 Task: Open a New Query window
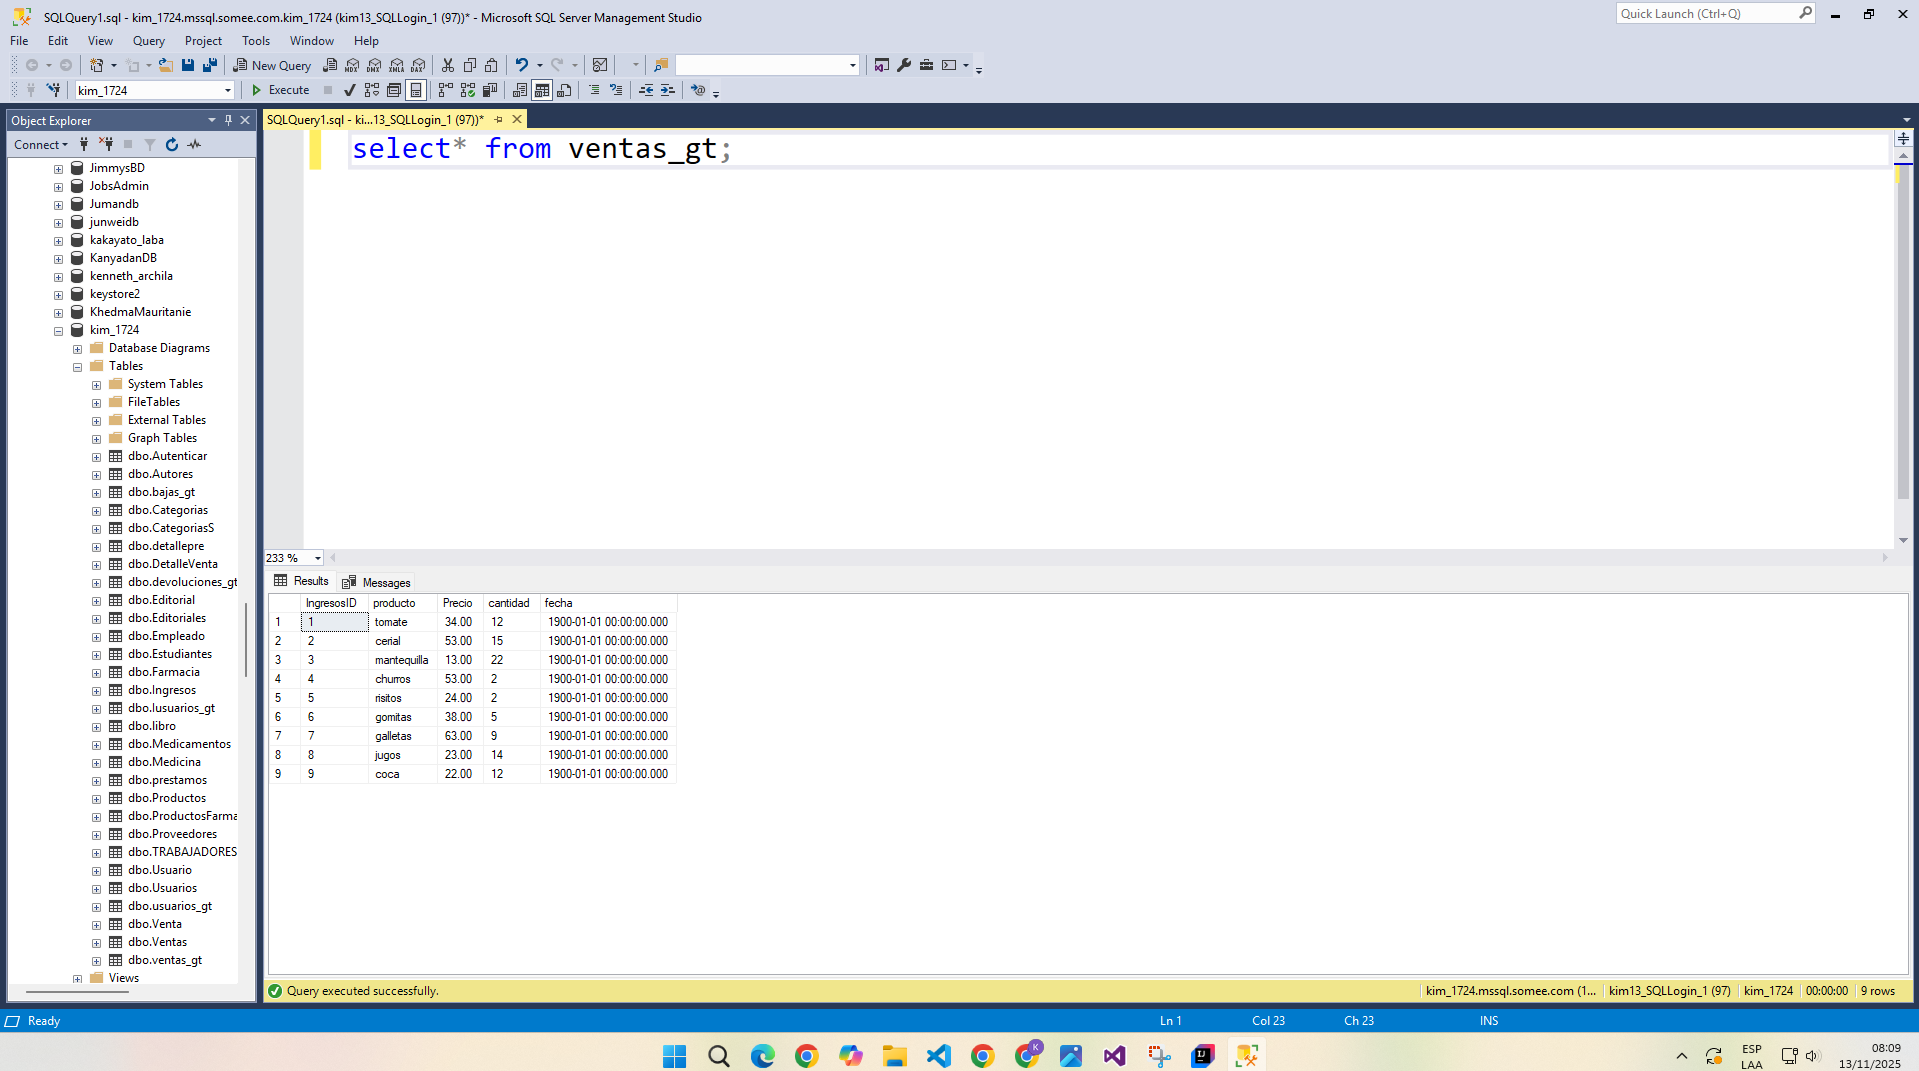pos(272,65)
